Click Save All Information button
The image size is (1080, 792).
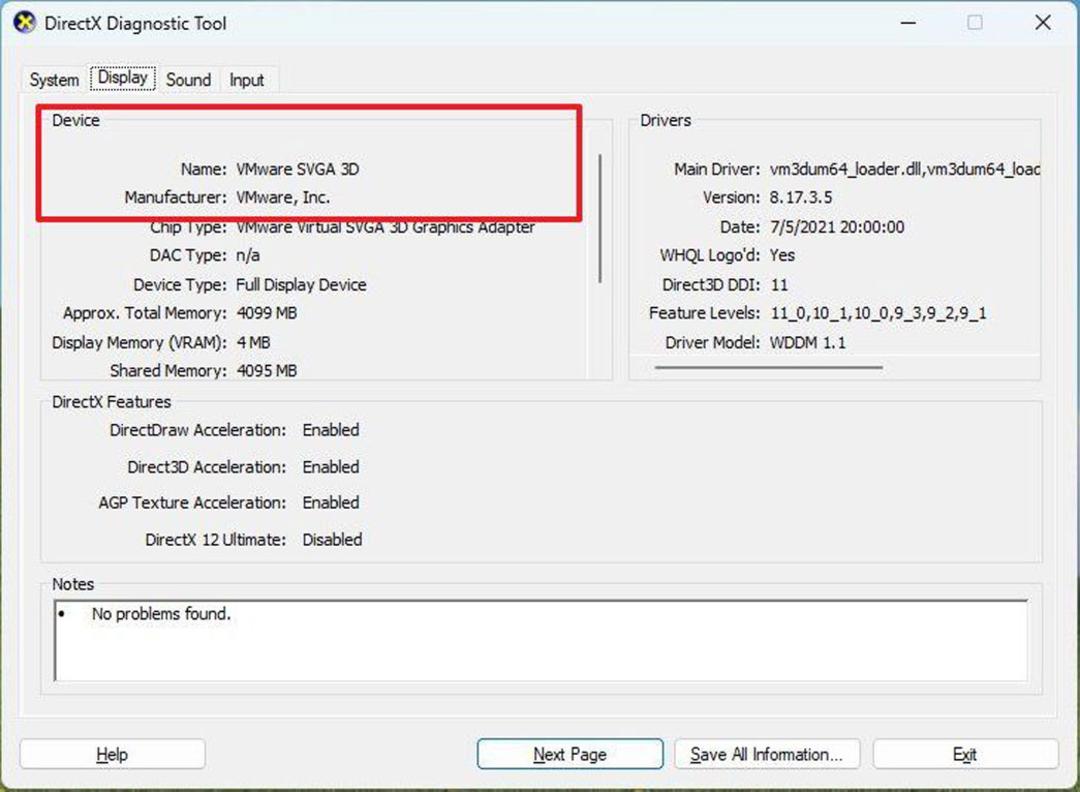(x=767, y=754)
